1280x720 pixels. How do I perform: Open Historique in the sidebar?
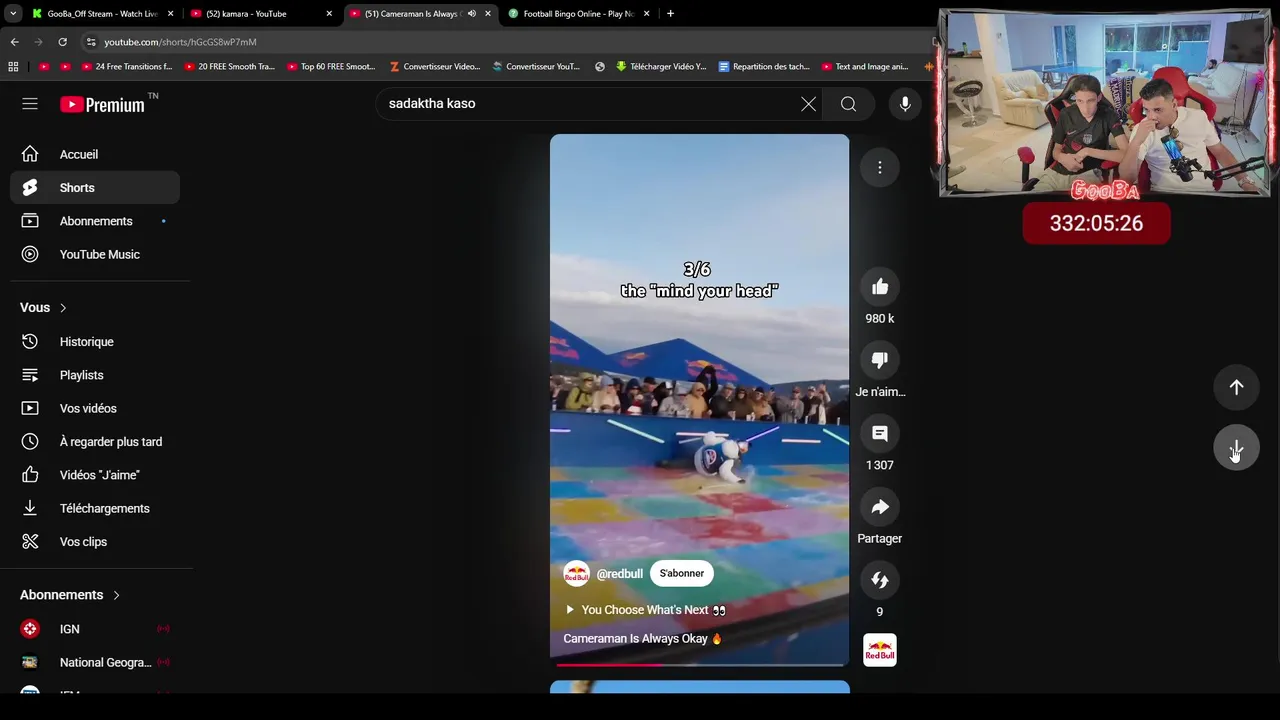(x=95, y=342)
